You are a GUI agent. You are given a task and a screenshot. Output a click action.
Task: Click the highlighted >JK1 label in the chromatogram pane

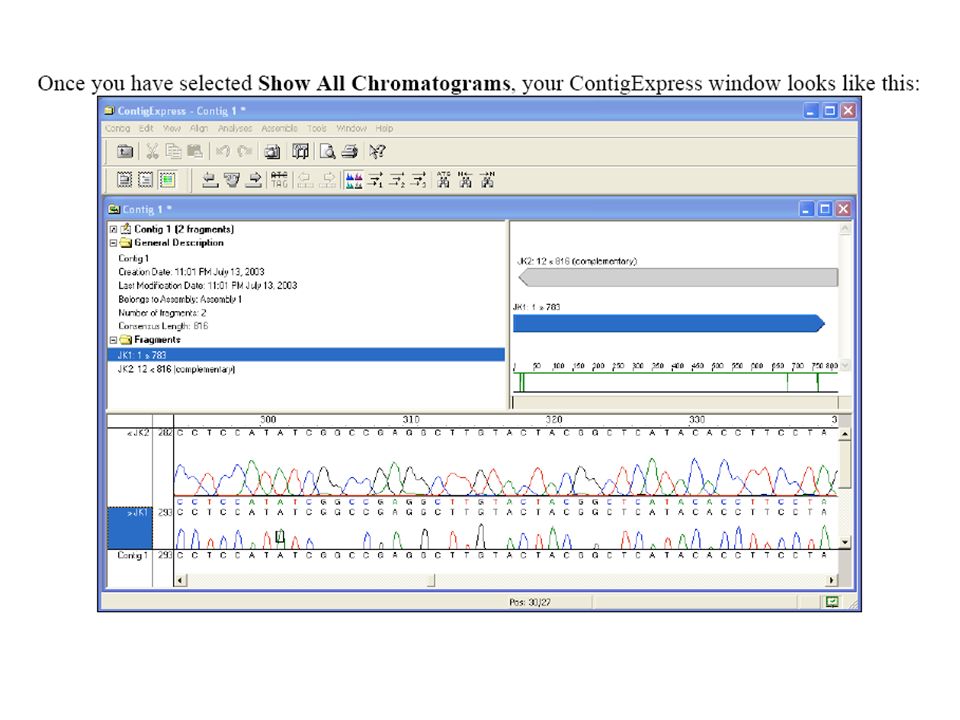point(130,527)
